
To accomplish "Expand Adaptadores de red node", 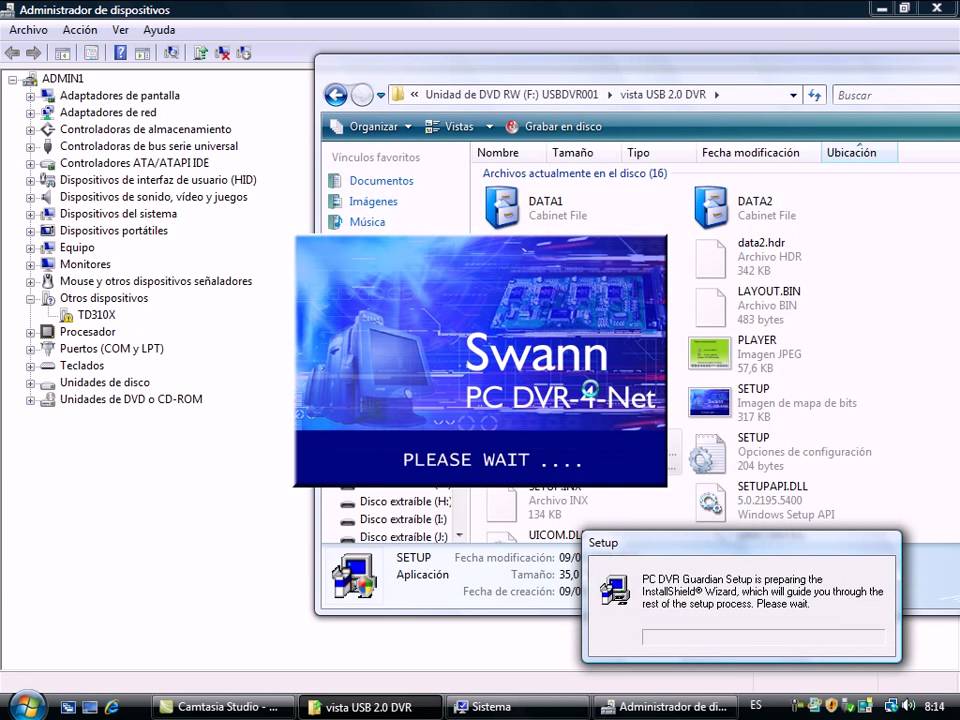I will pyautogui.click(x=30, y=113).
